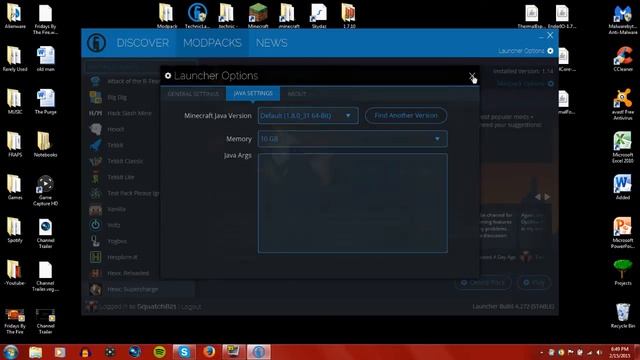Select the Tekkit Classic modpack
Image resolution: width=640 pixels, height=360 pixels.
point(116,161)
